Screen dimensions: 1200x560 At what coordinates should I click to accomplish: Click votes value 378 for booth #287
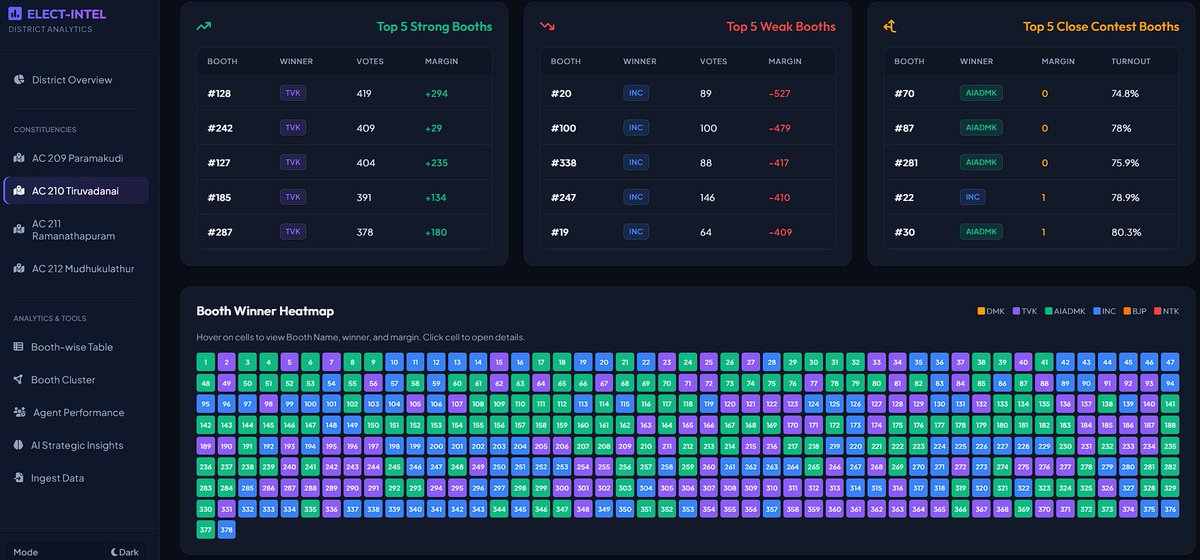click(x=365, y=232)
